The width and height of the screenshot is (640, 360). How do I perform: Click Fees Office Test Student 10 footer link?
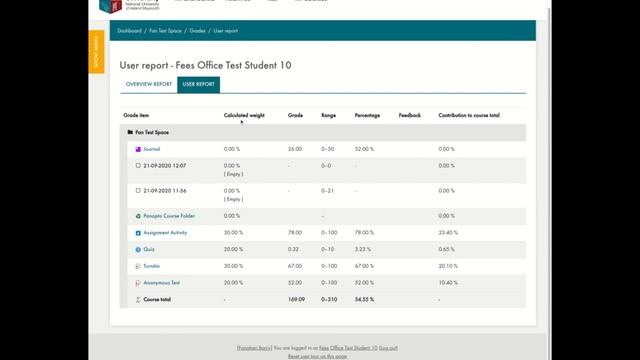click(348, 348)
